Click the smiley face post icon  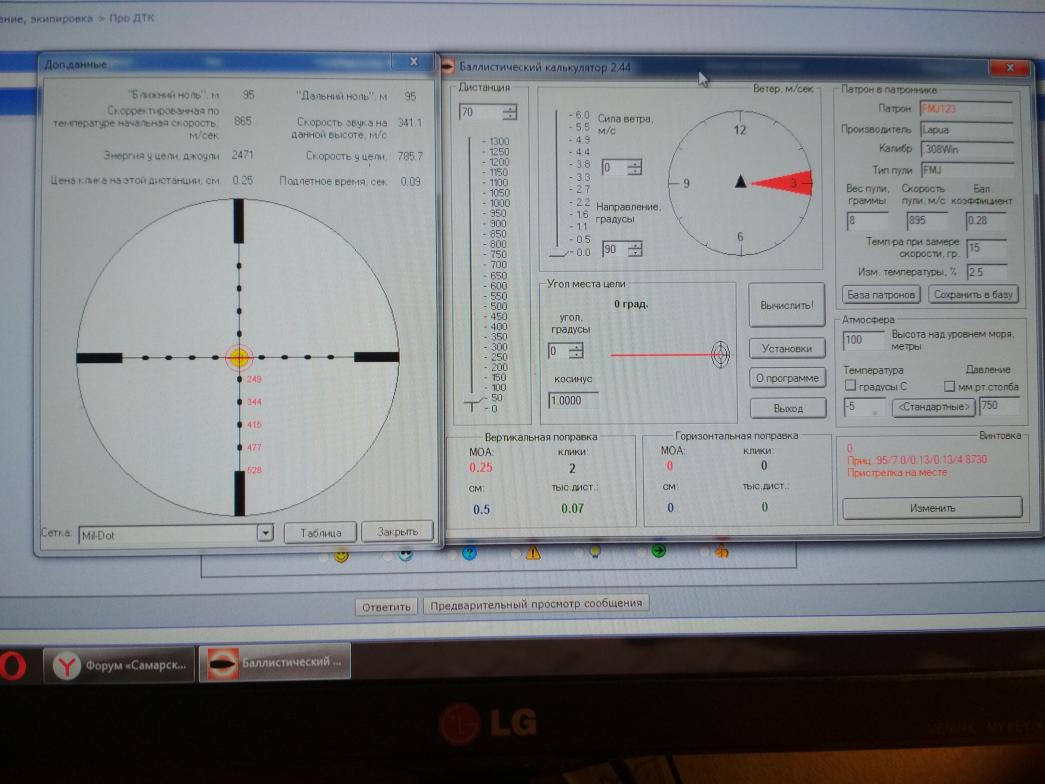point(341,555)
